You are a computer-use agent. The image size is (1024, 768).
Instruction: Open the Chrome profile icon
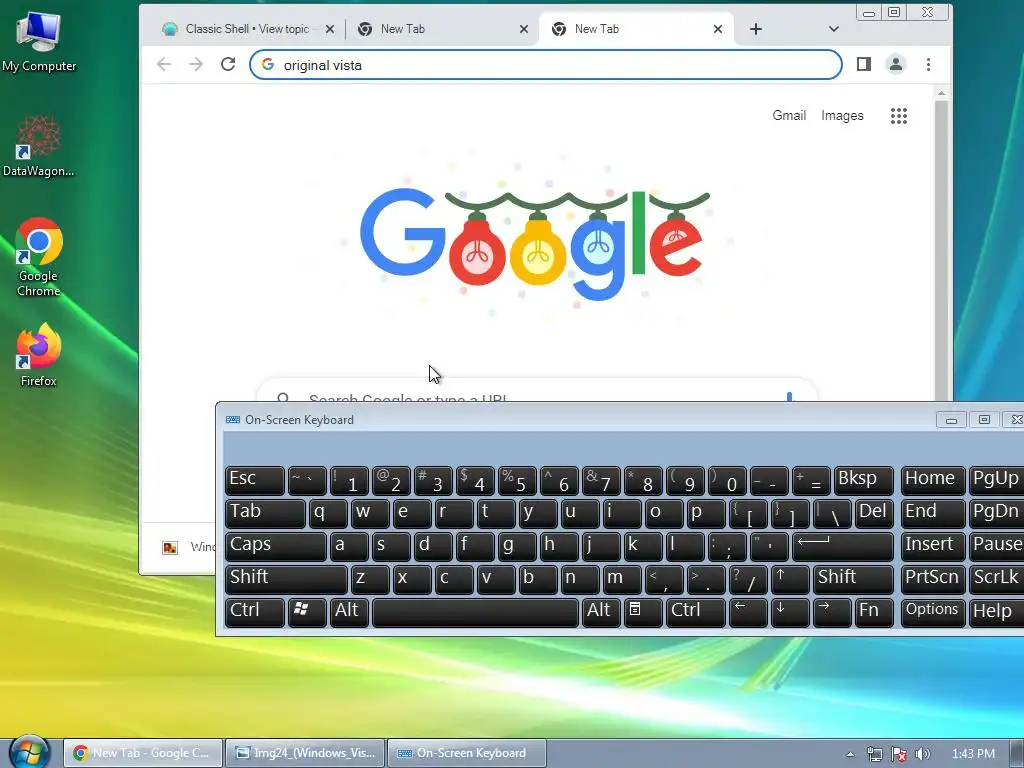coord(896,64)
